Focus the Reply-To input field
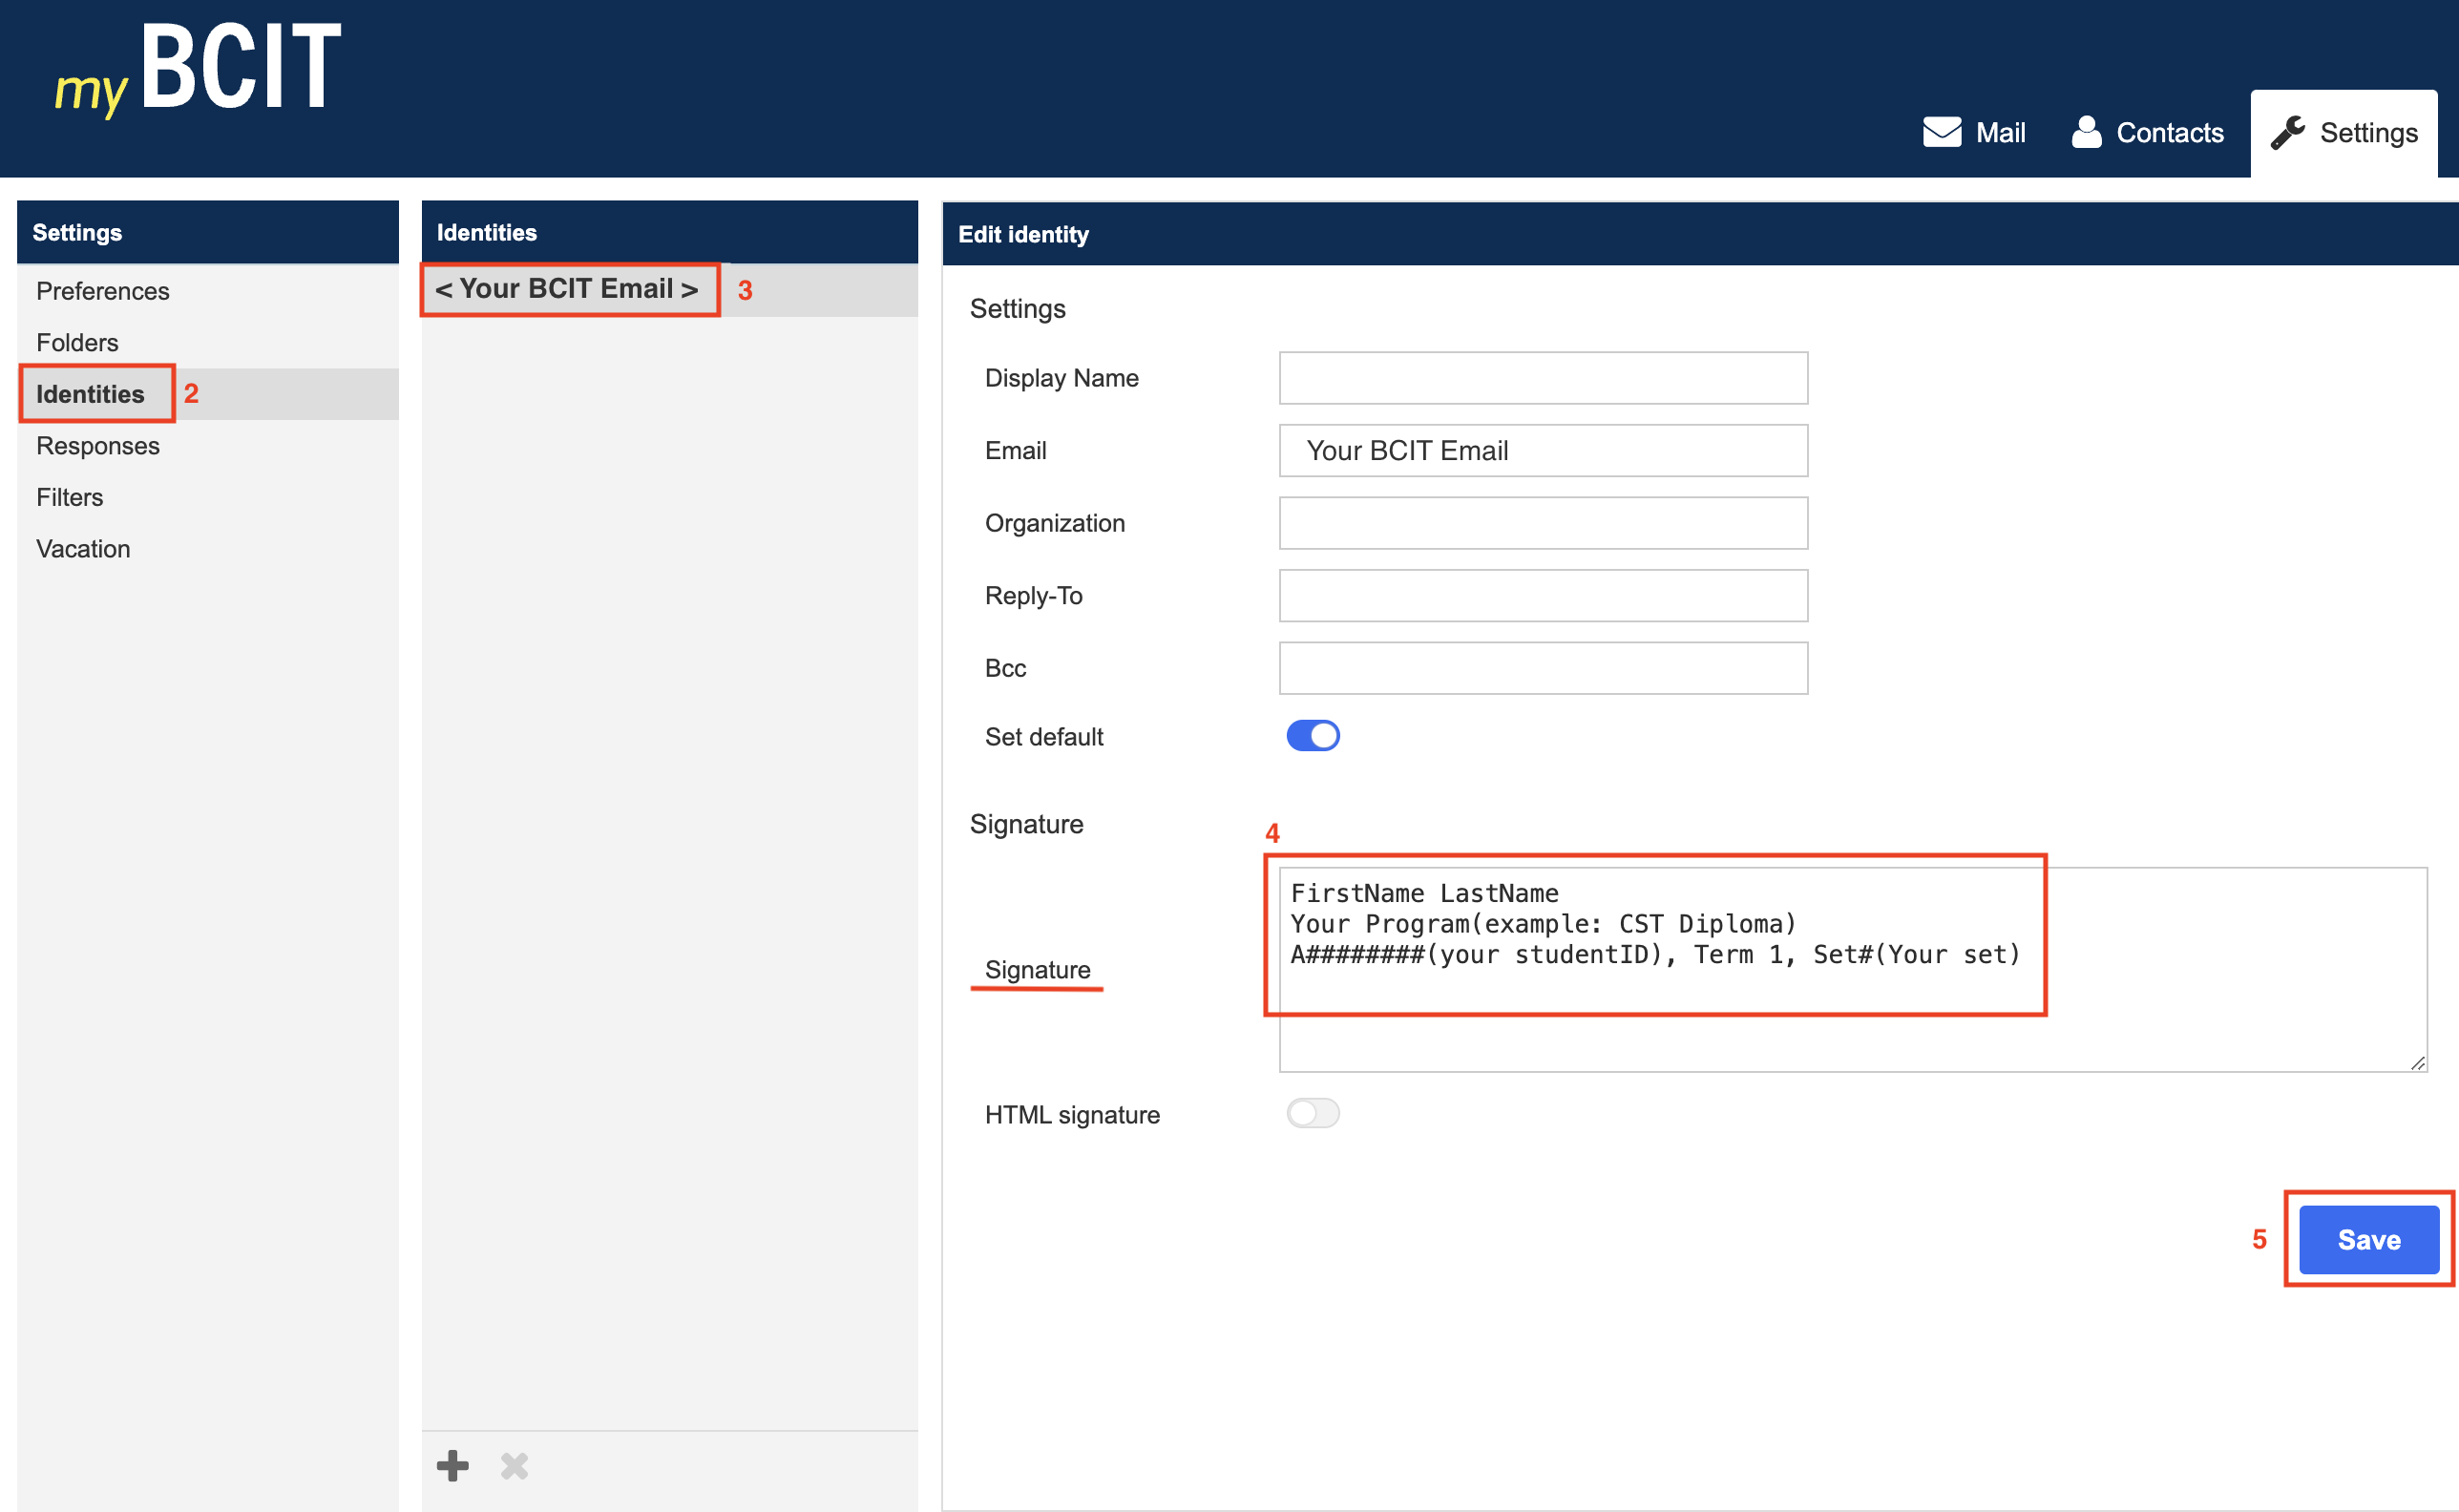 (x=1542, y=596)
